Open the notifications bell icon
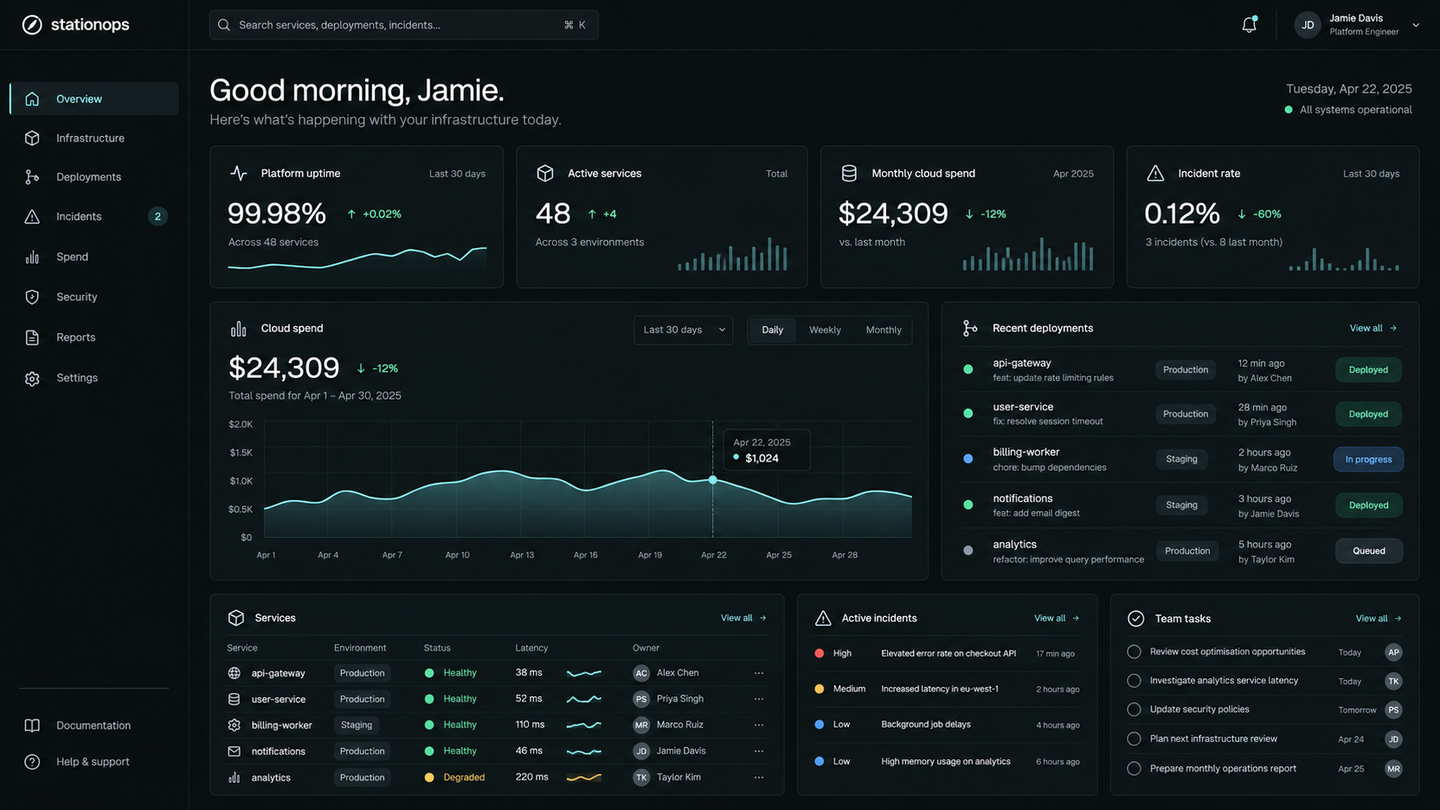Screen dimensions: 1440x810 (1249, 25)
